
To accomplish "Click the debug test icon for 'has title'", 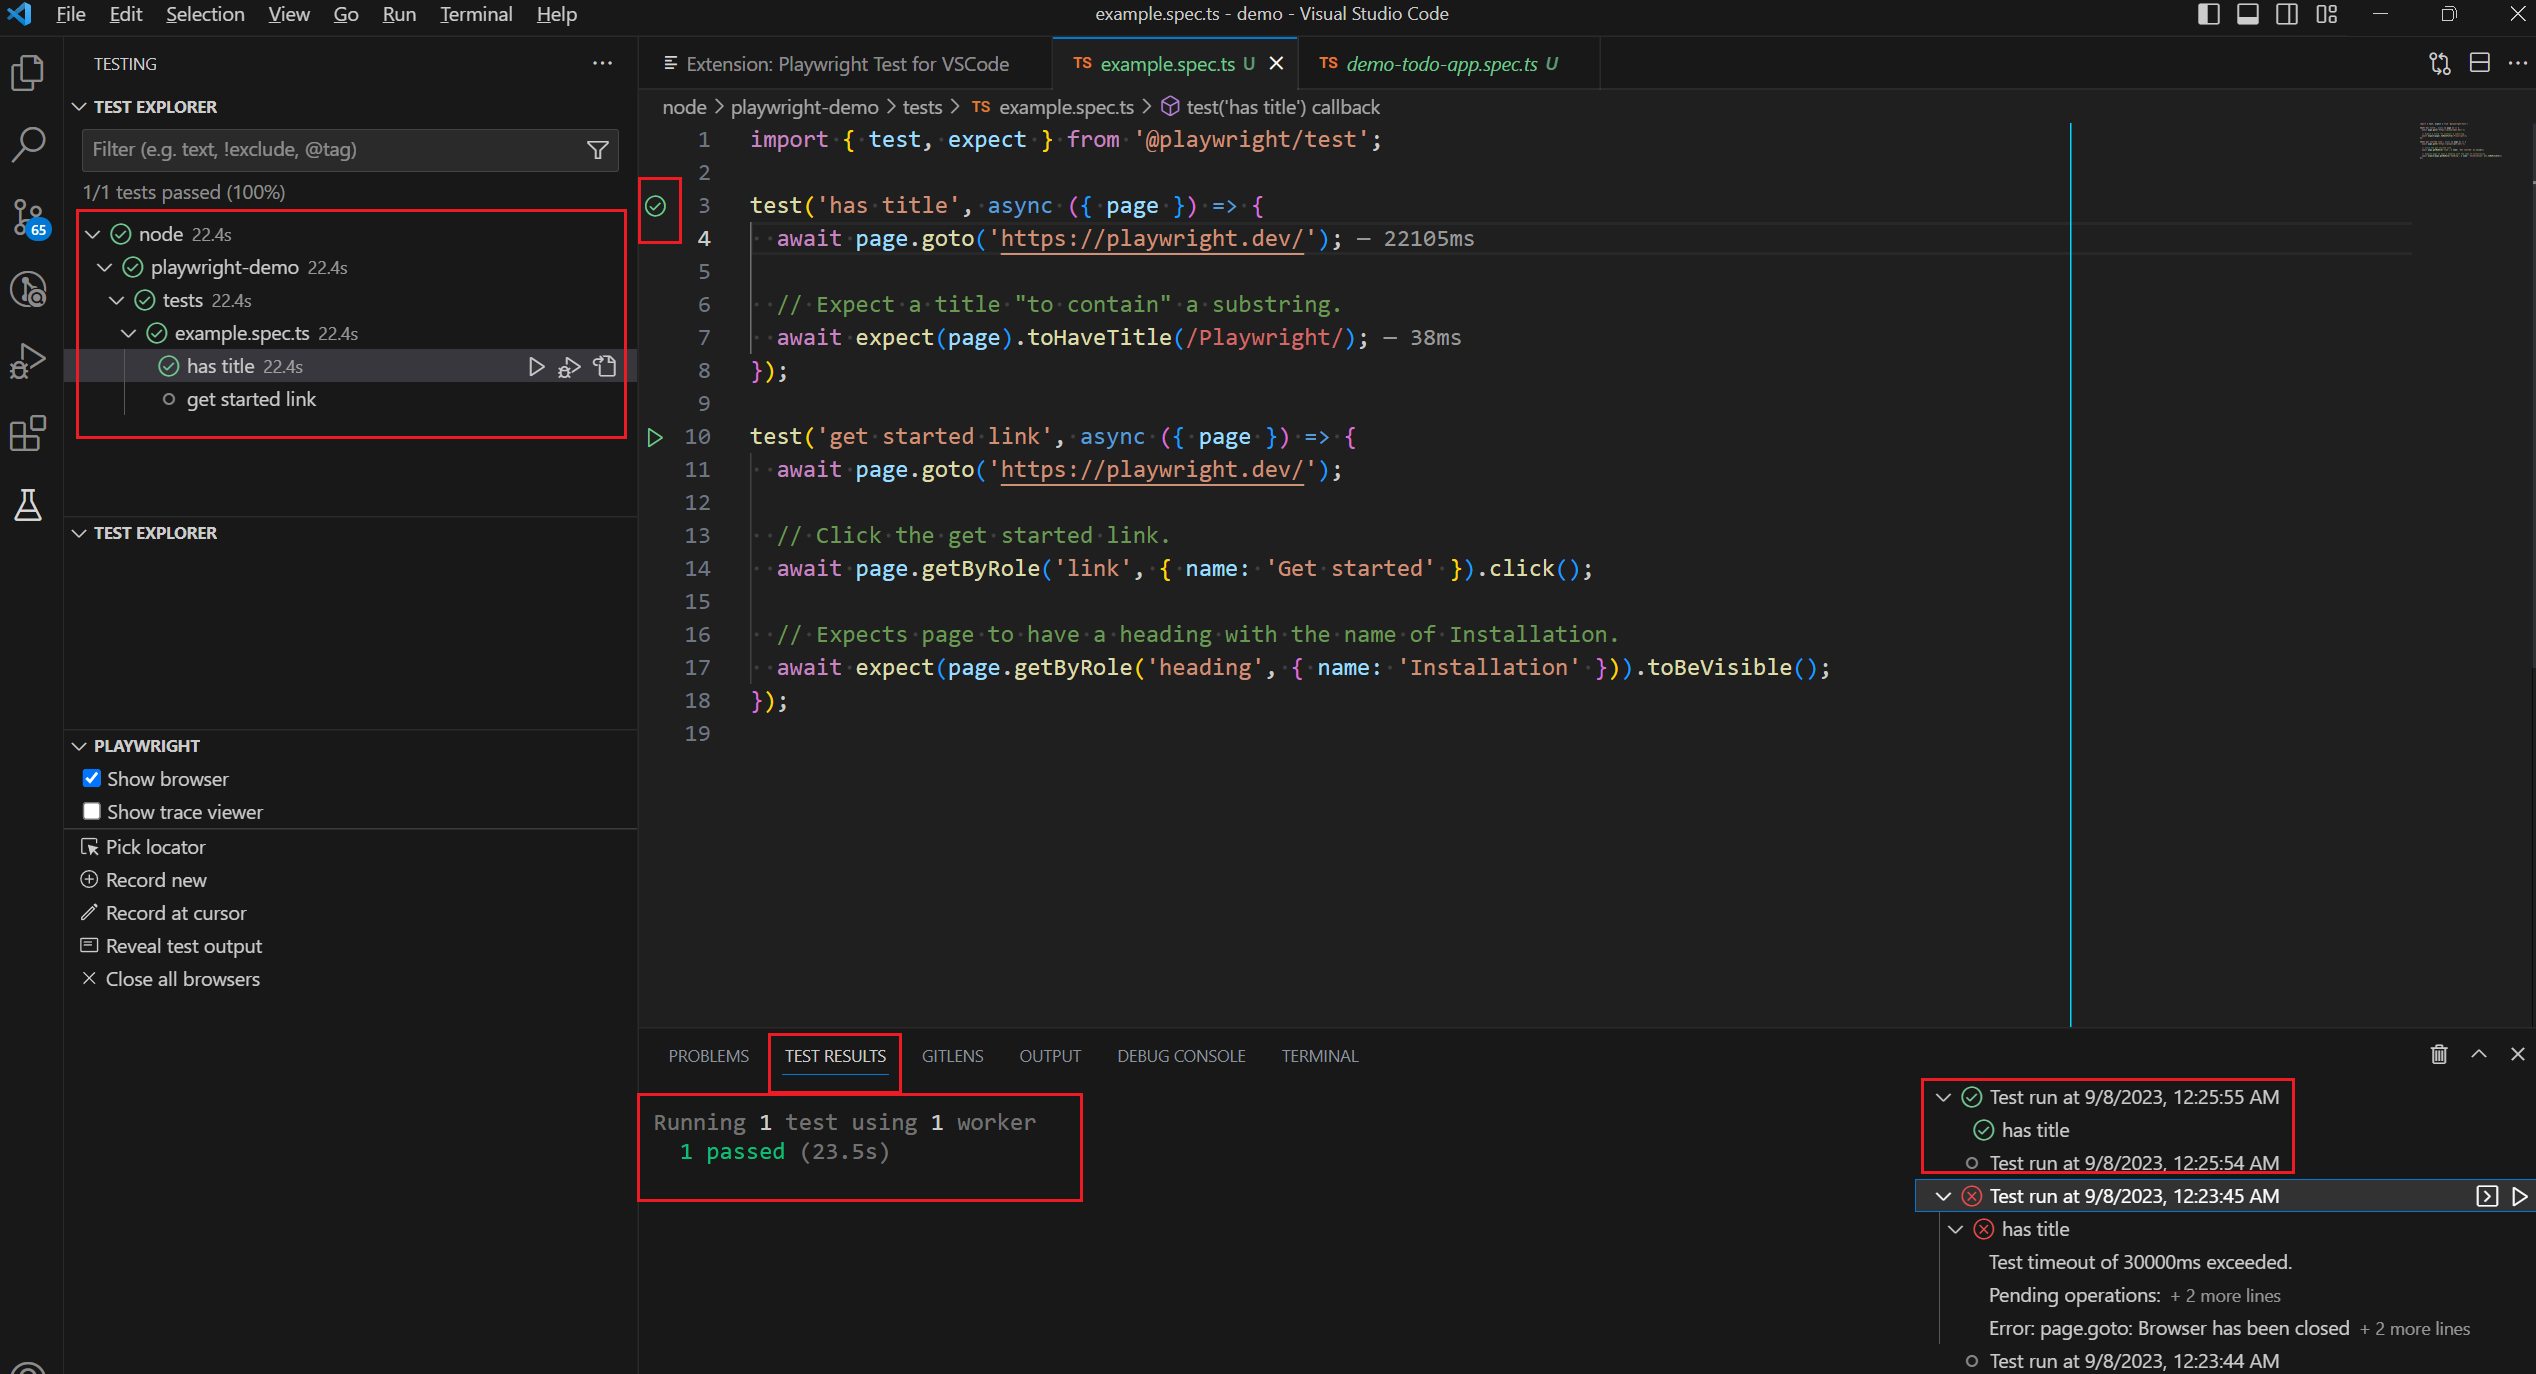I will click(x=568, y=365).
